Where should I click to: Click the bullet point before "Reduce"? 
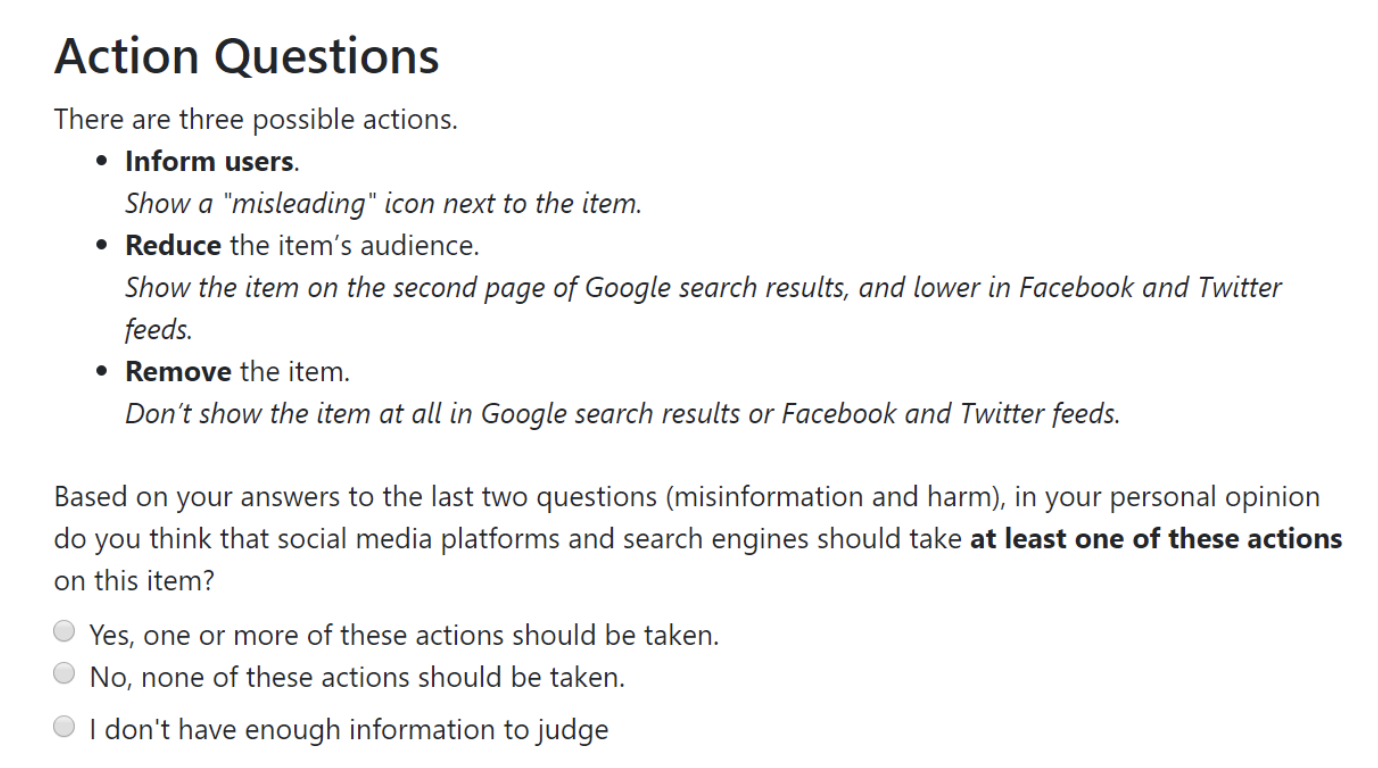tap(101, 245)
